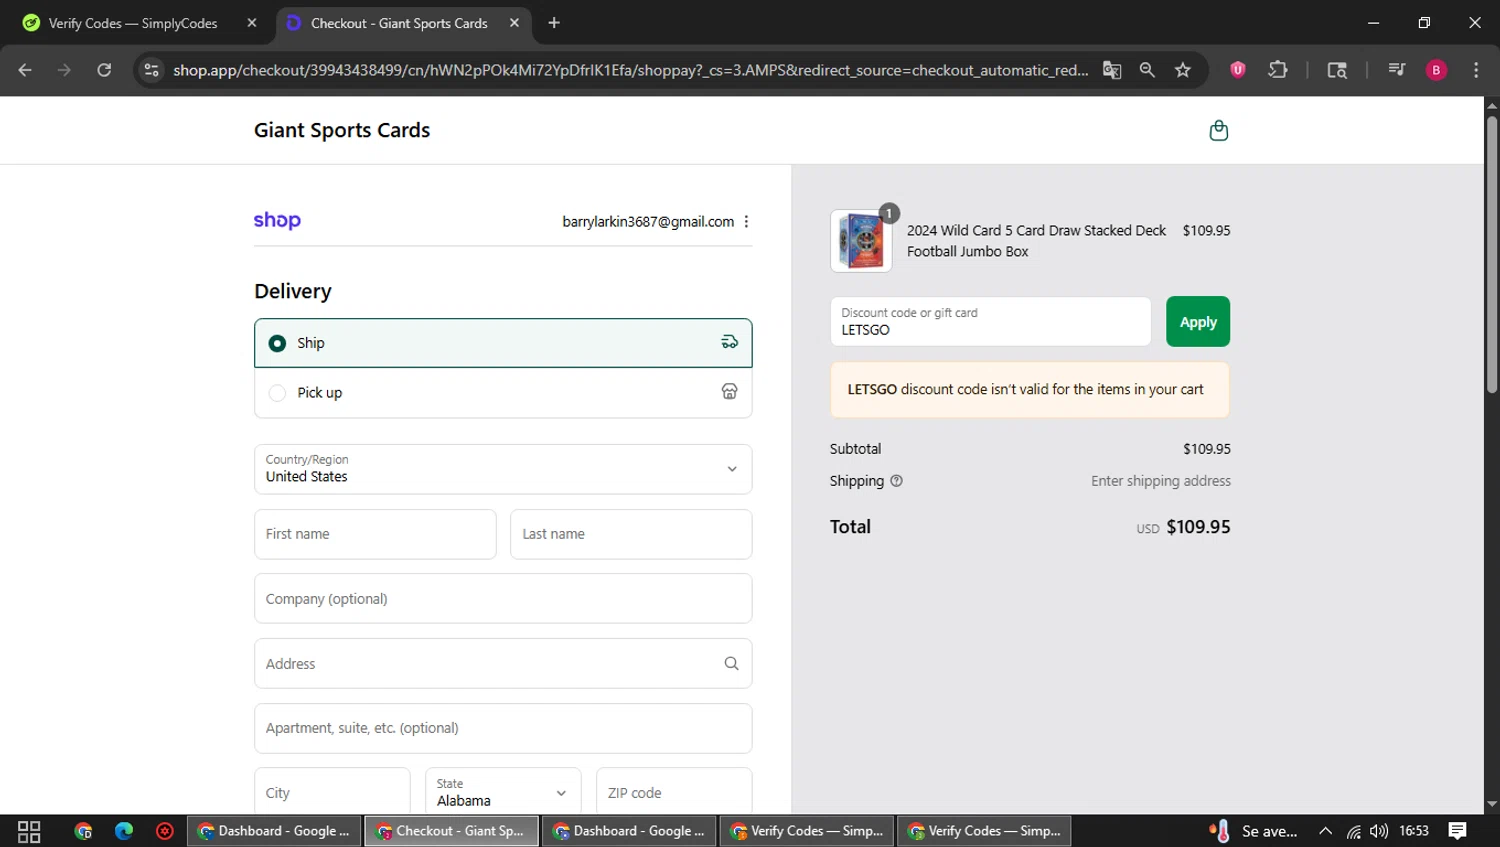Screen dimensions: 1500x847
Task: Click the browser address bar URL
Action: (x=630, y=70)
